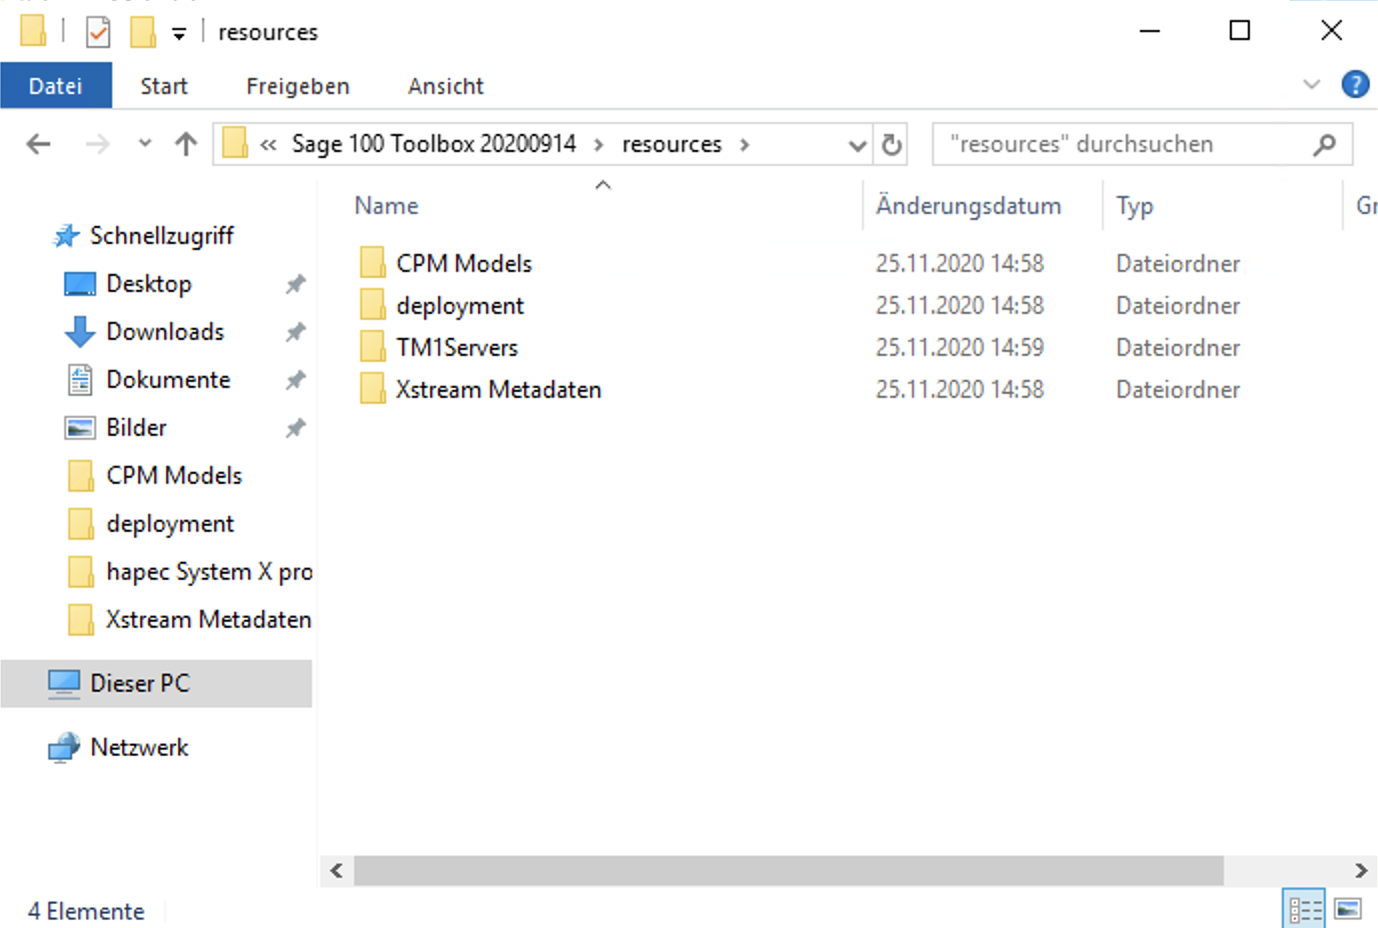Screen dimensions: 1378x928
Task: Sort by Änderungsdatum column header
Action: click(x=968, y=206)
